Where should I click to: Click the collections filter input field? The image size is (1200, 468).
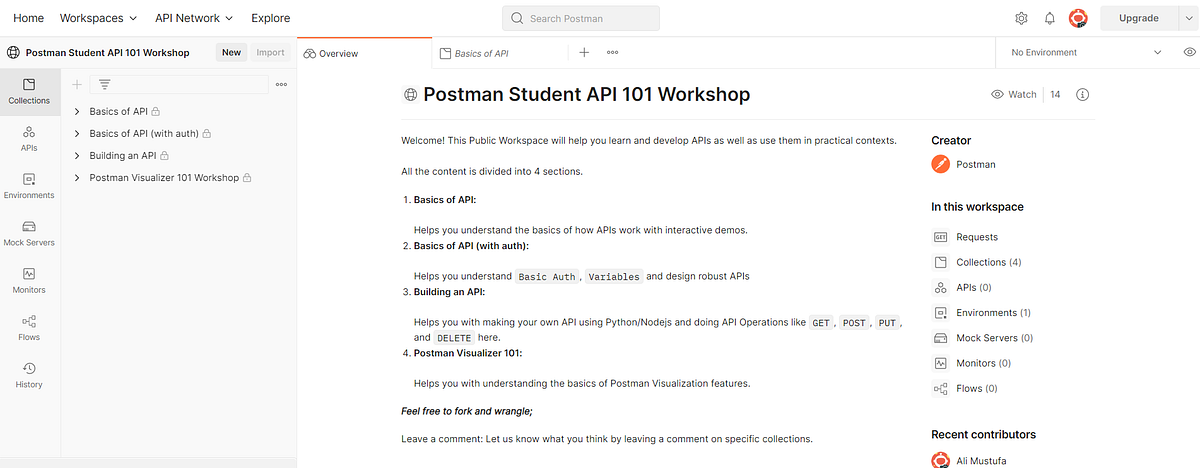point(179,84)
